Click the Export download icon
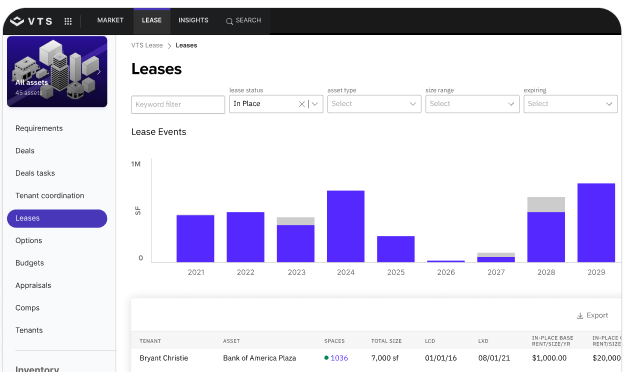The image size is (623, 372). [580, 316]
